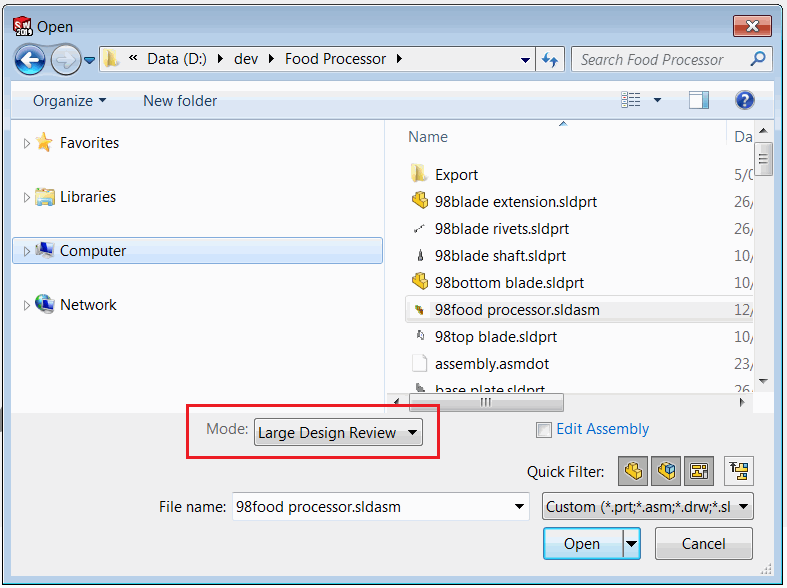The height and width of the screenshot is (588, 787).
Task: Click the Forward navigation arrow button
Action: click(x=65, y=60)
